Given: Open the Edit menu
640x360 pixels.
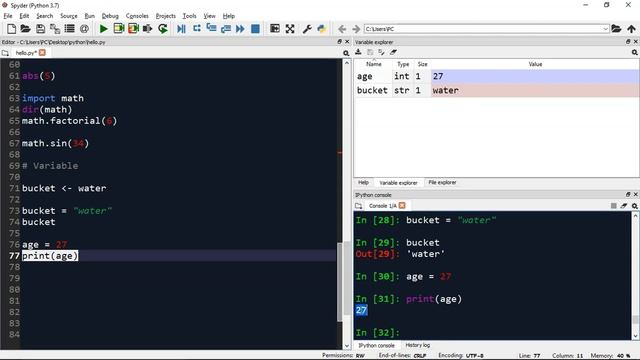Looking at the screenshot, I should 24,16.
